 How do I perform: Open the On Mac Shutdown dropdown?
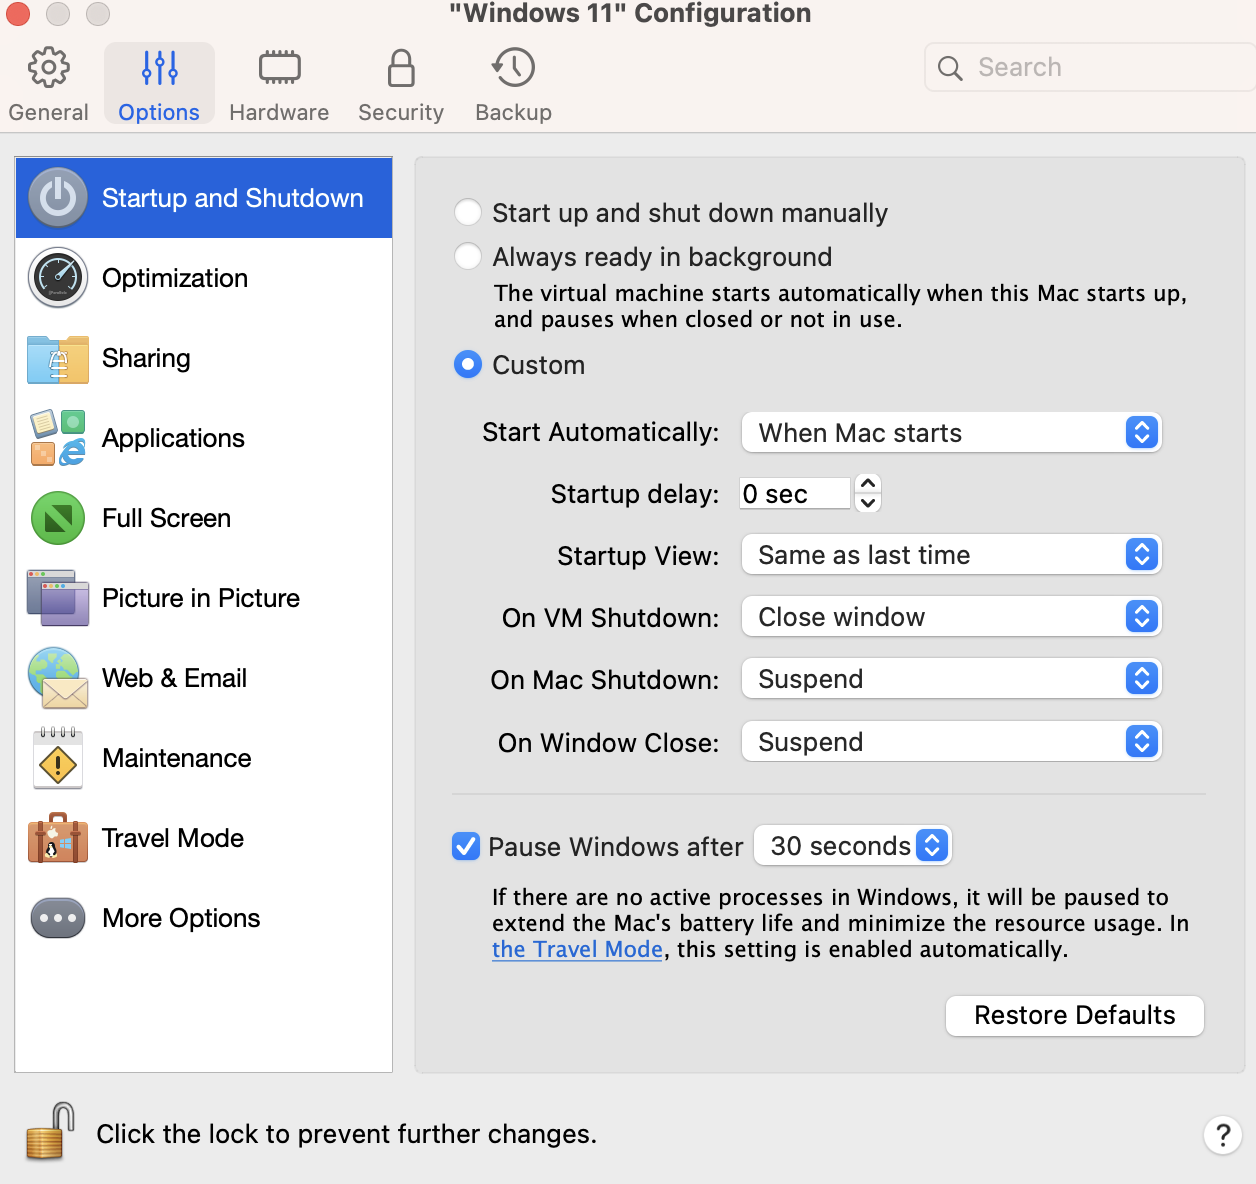click(951, 679)
